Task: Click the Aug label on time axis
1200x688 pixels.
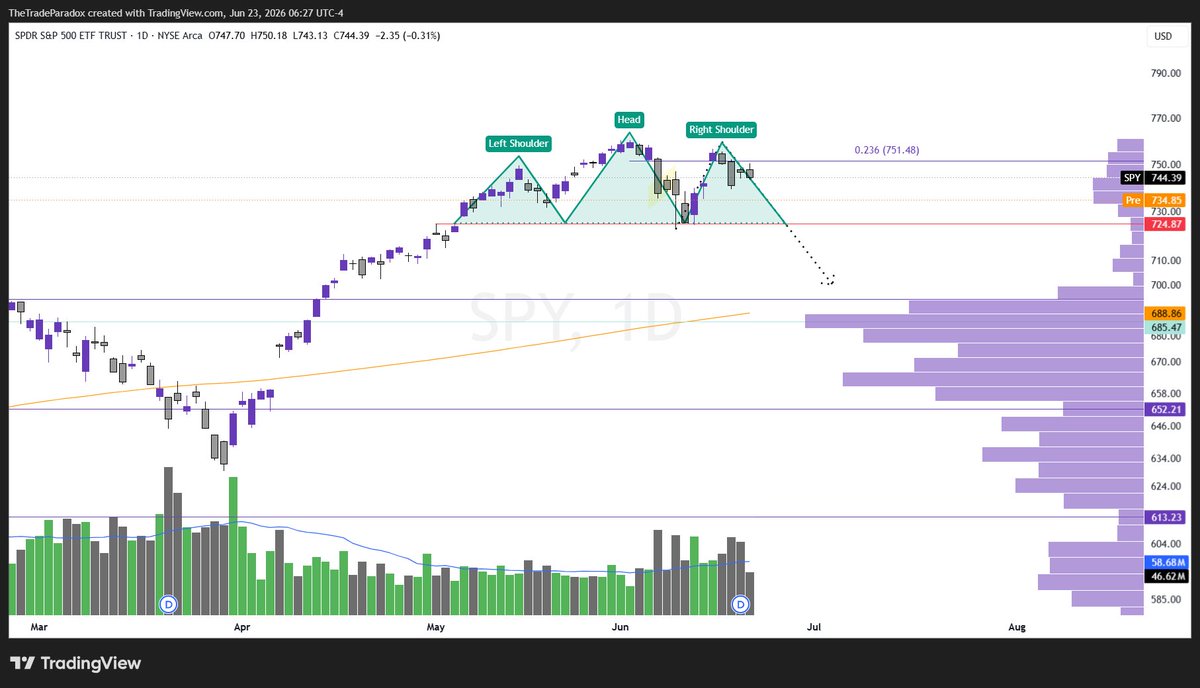Action: coord(1017,627)
